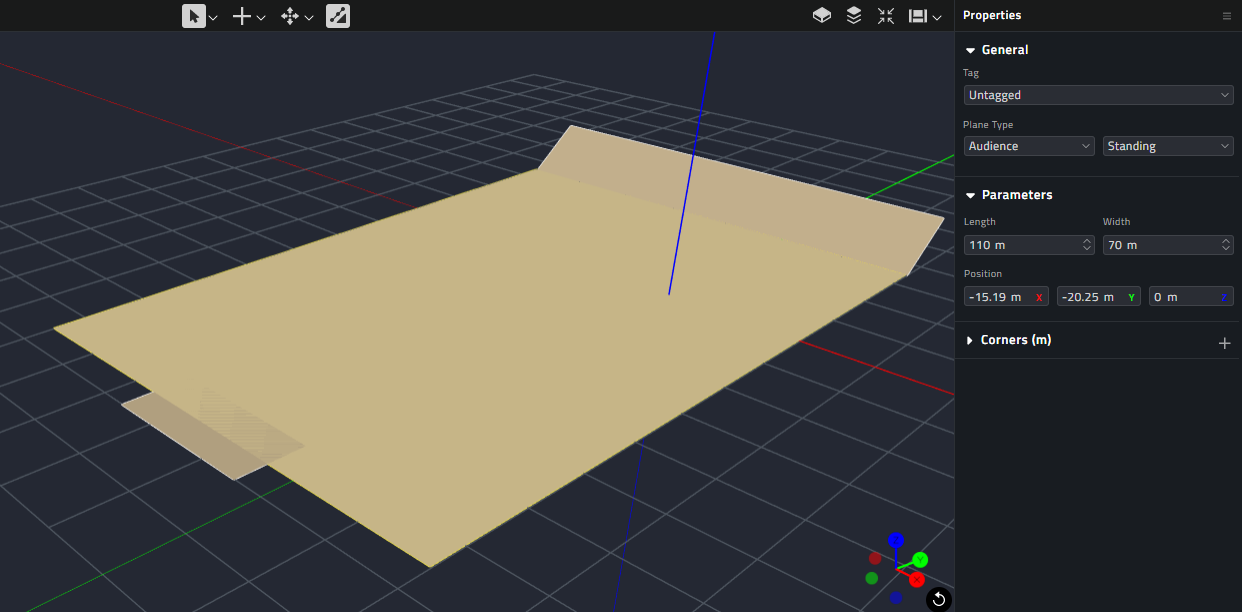
Task: Collapse the General section
Action: [x=970, y=50]
